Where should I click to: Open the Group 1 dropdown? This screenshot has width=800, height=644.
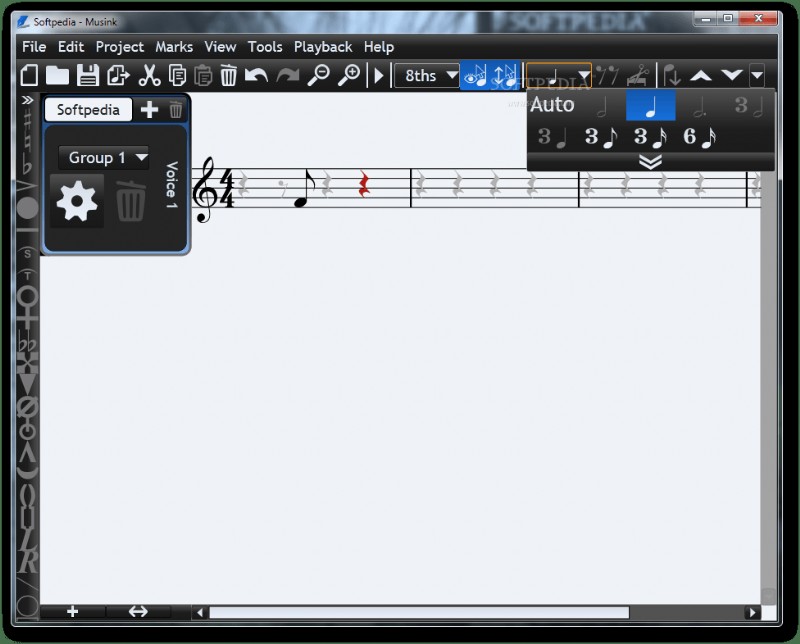coord(104,157)
